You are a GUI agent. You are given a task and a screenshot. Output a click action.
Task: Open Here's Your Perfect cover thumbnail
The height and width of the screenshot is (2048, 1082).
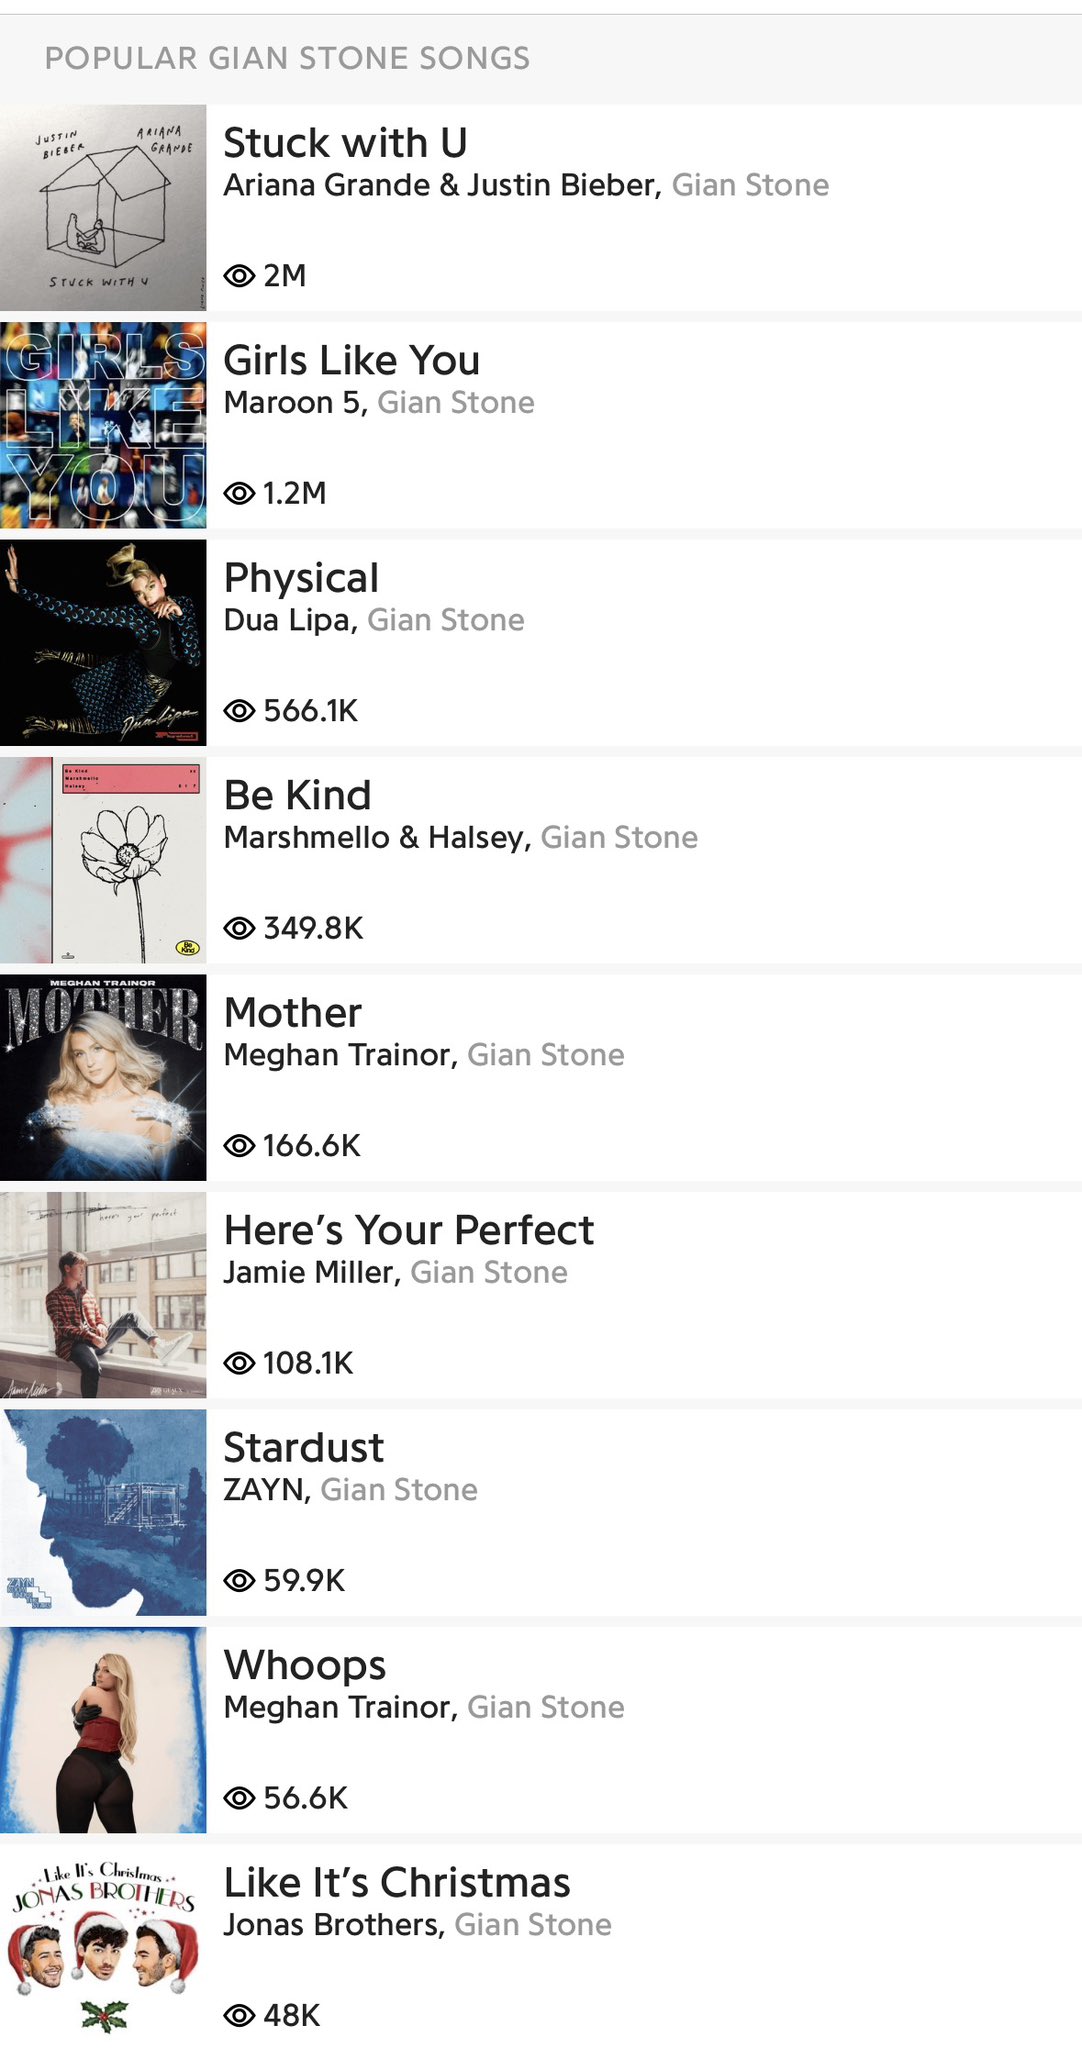[x=103, y=1294]
